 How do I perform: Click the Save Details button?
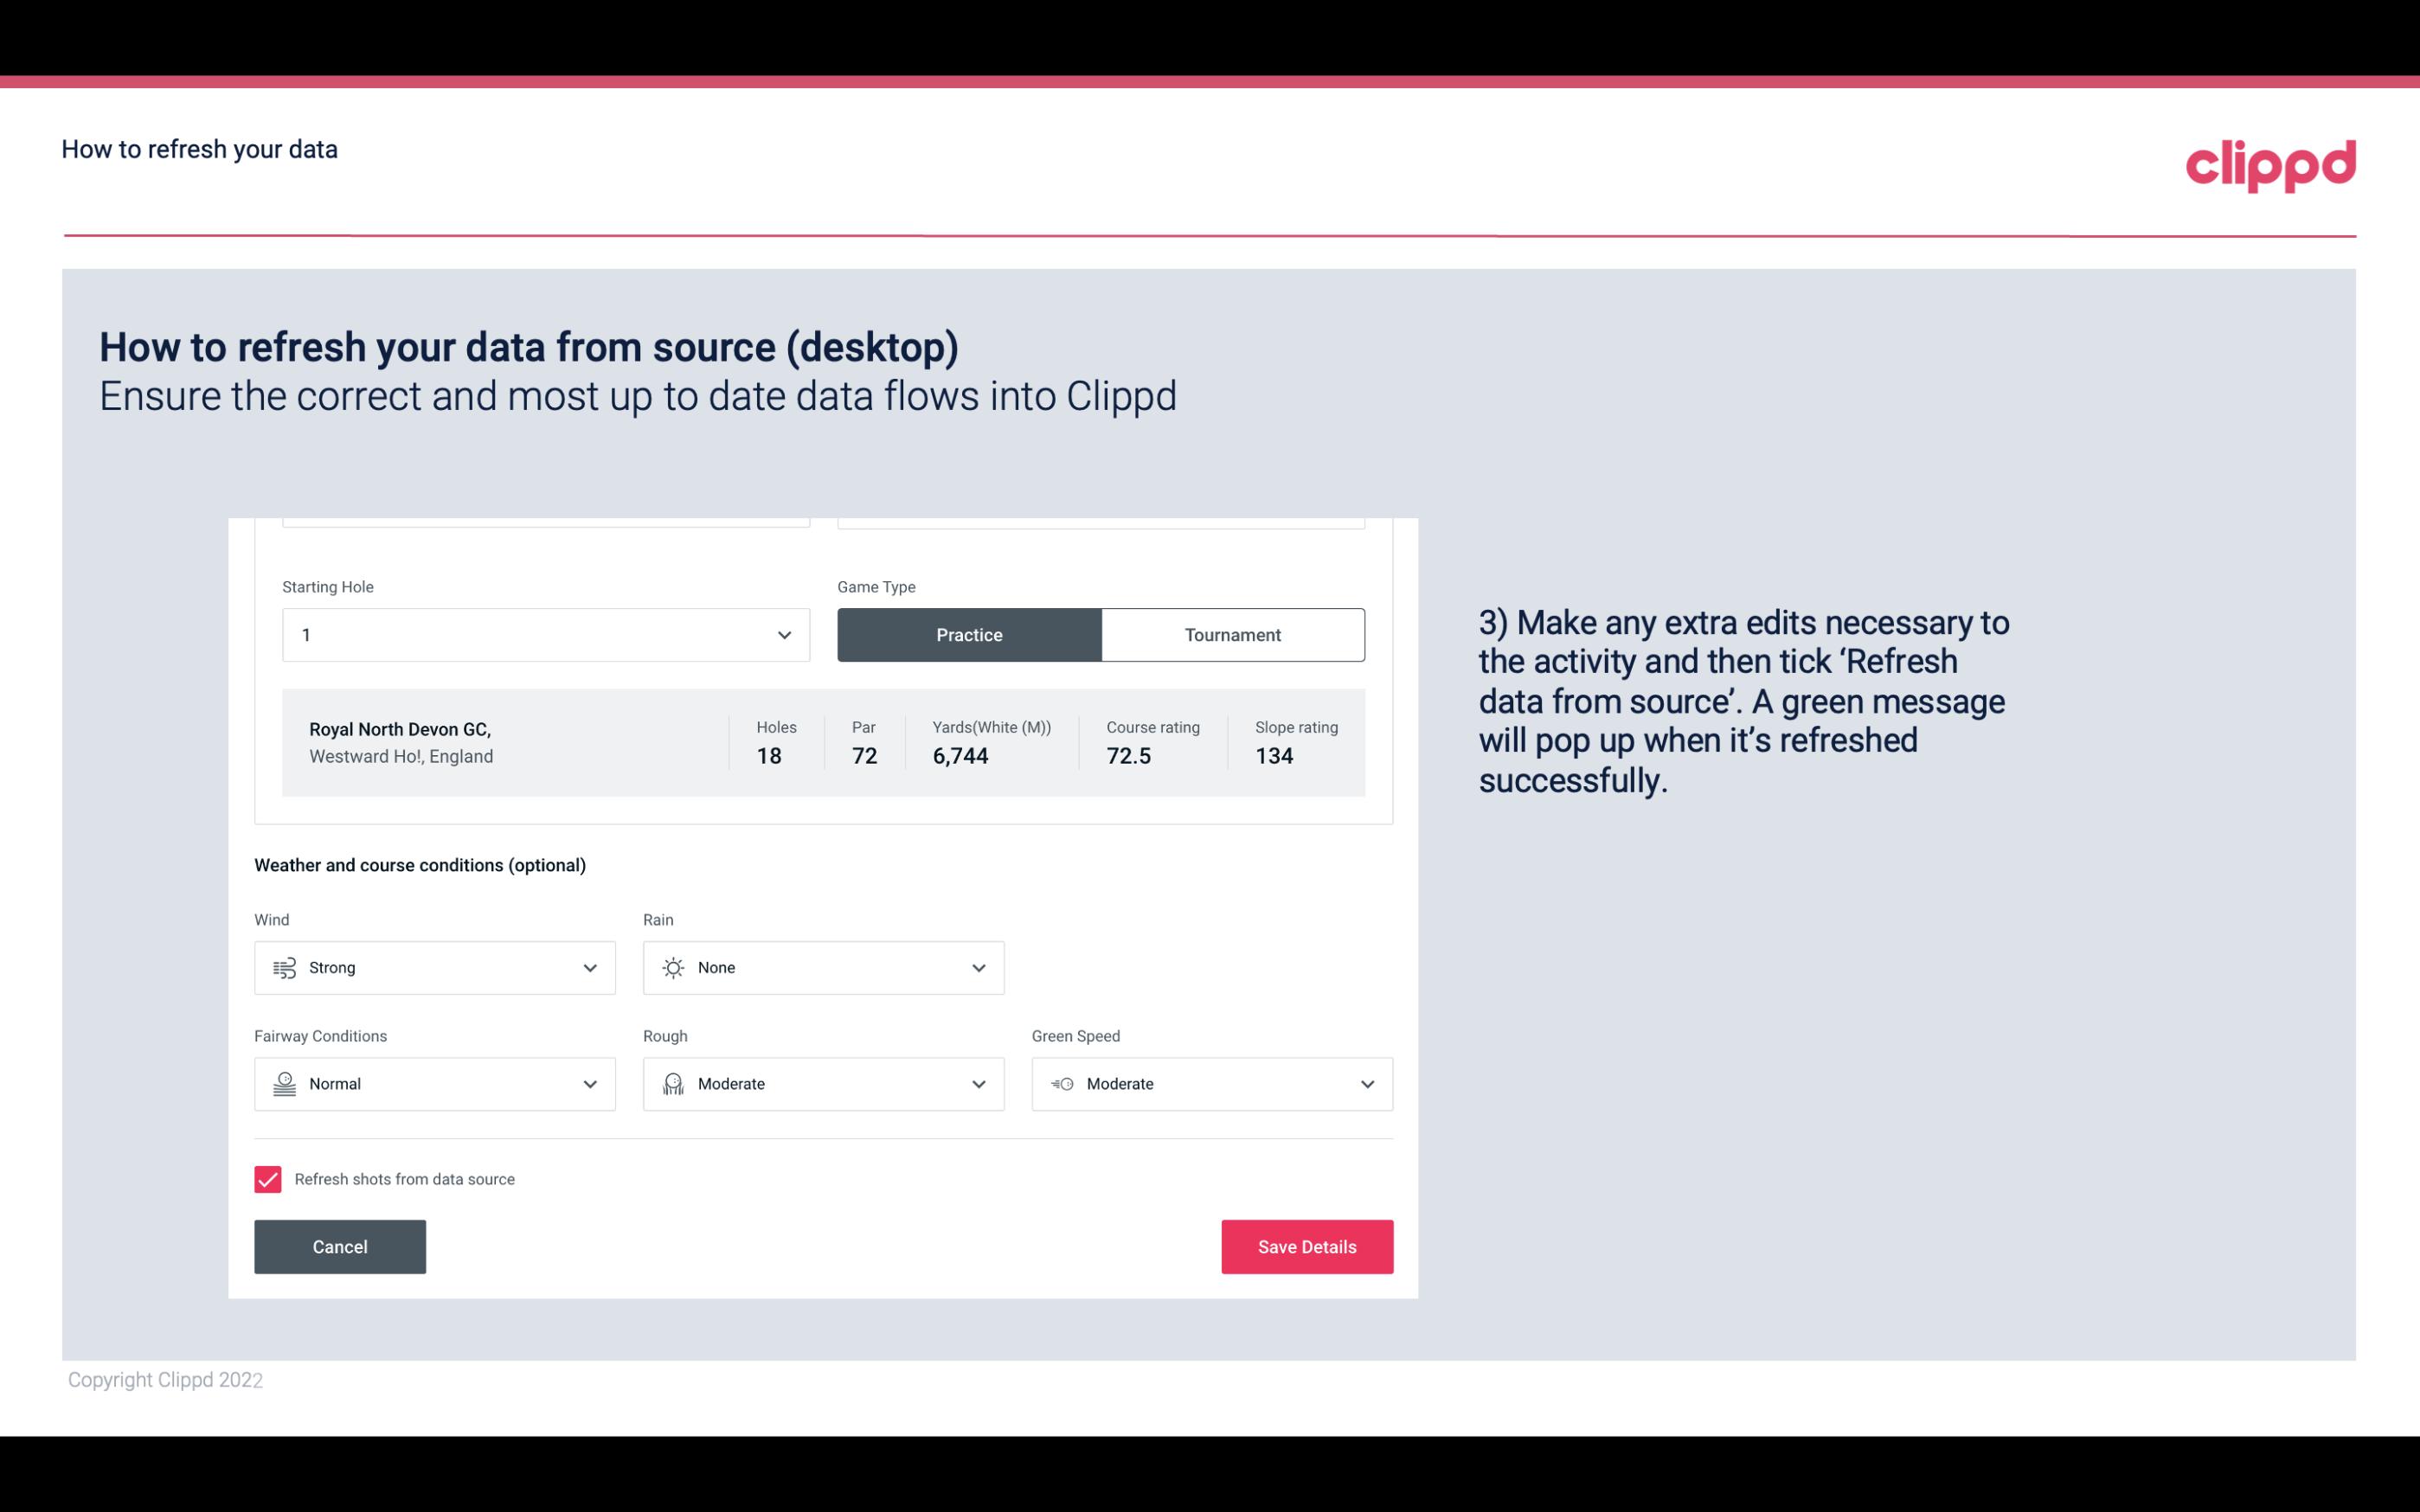pyautogui.click(x=1306, y=1247)
